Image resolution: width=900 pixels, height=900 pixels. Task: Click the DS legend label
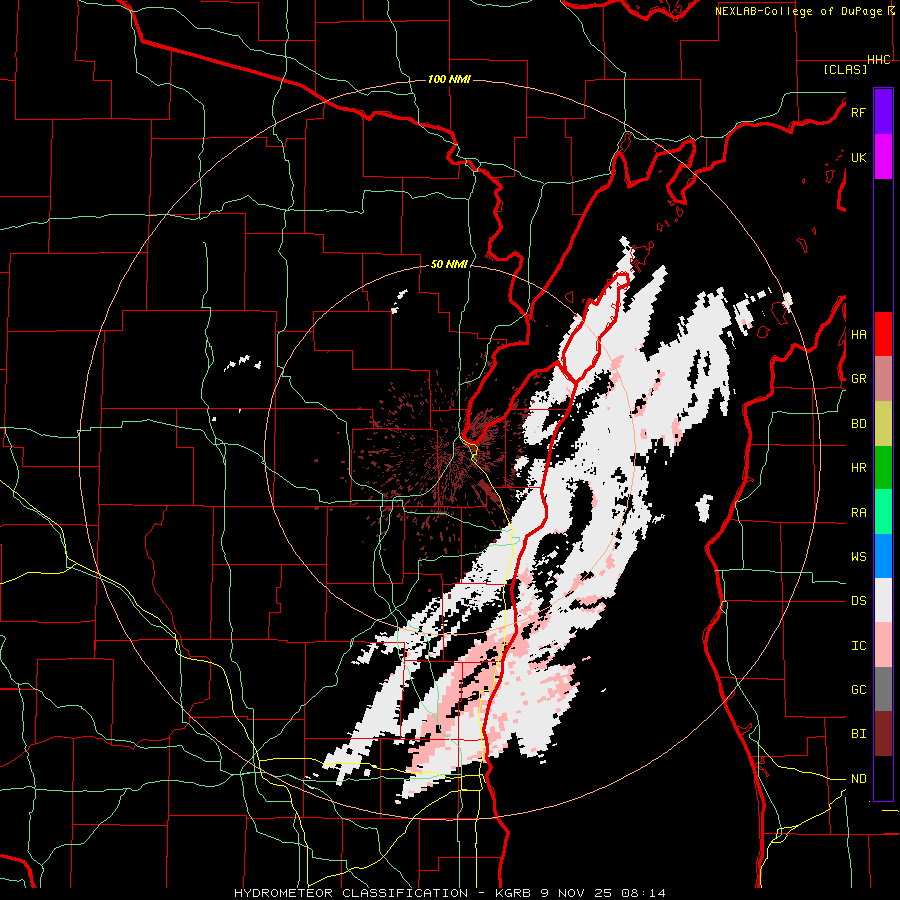858,601
